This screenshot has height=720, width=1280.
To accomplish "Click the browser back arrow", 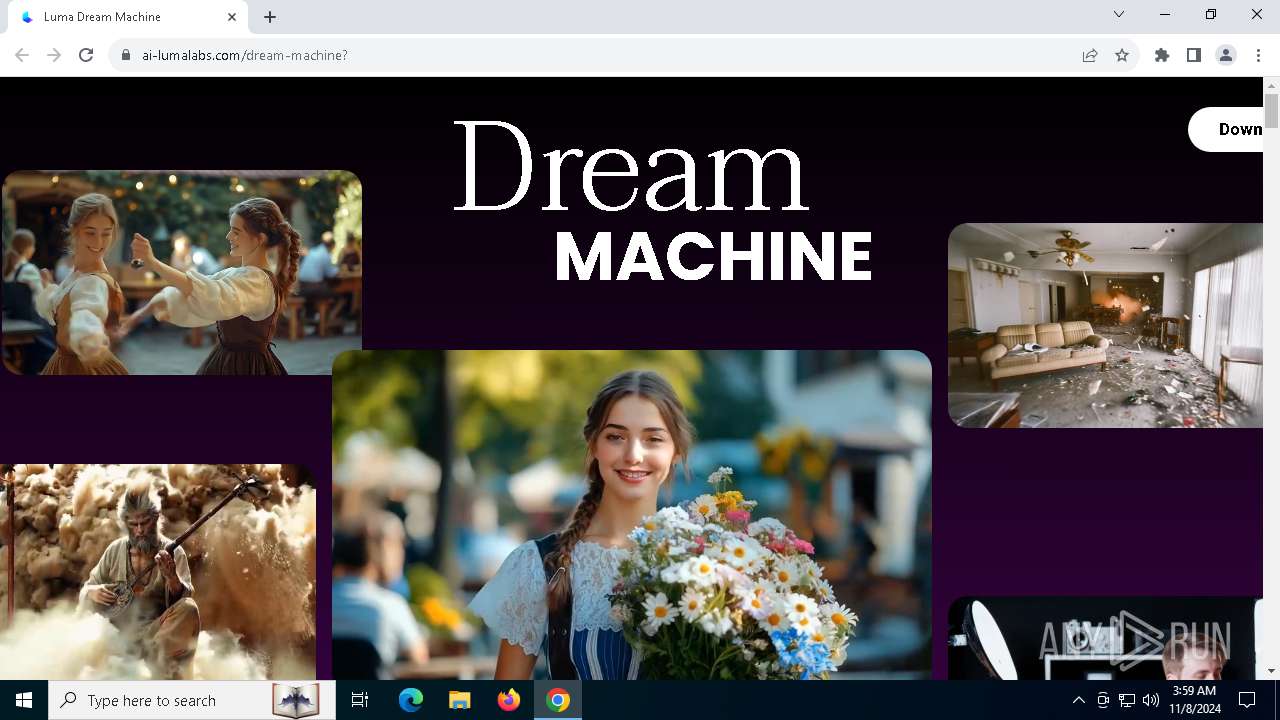I will click(x=22, y=55).
